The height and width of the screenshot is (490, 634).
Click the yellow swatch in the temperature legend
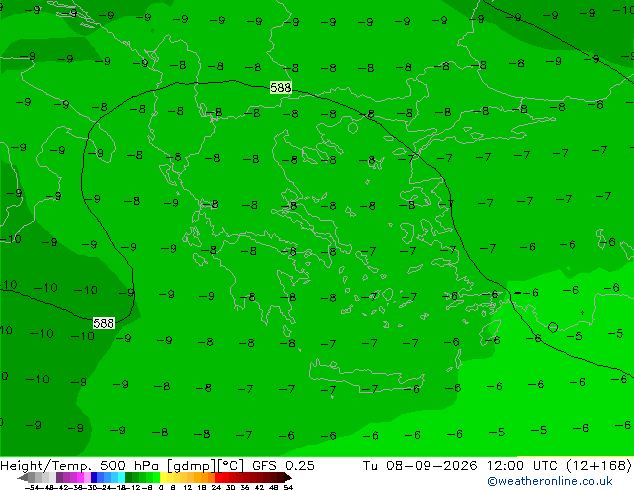tap(163, 477)
